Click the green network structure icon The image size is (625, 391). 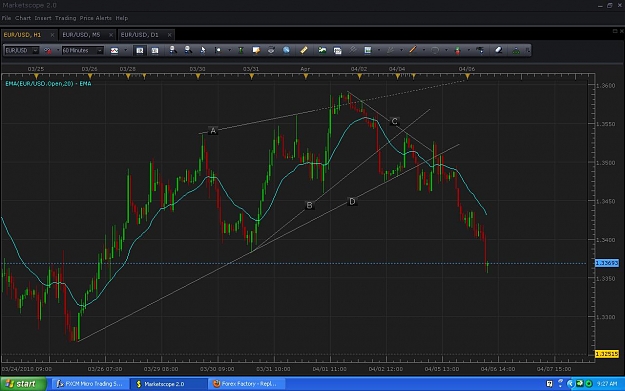[516, 50]
